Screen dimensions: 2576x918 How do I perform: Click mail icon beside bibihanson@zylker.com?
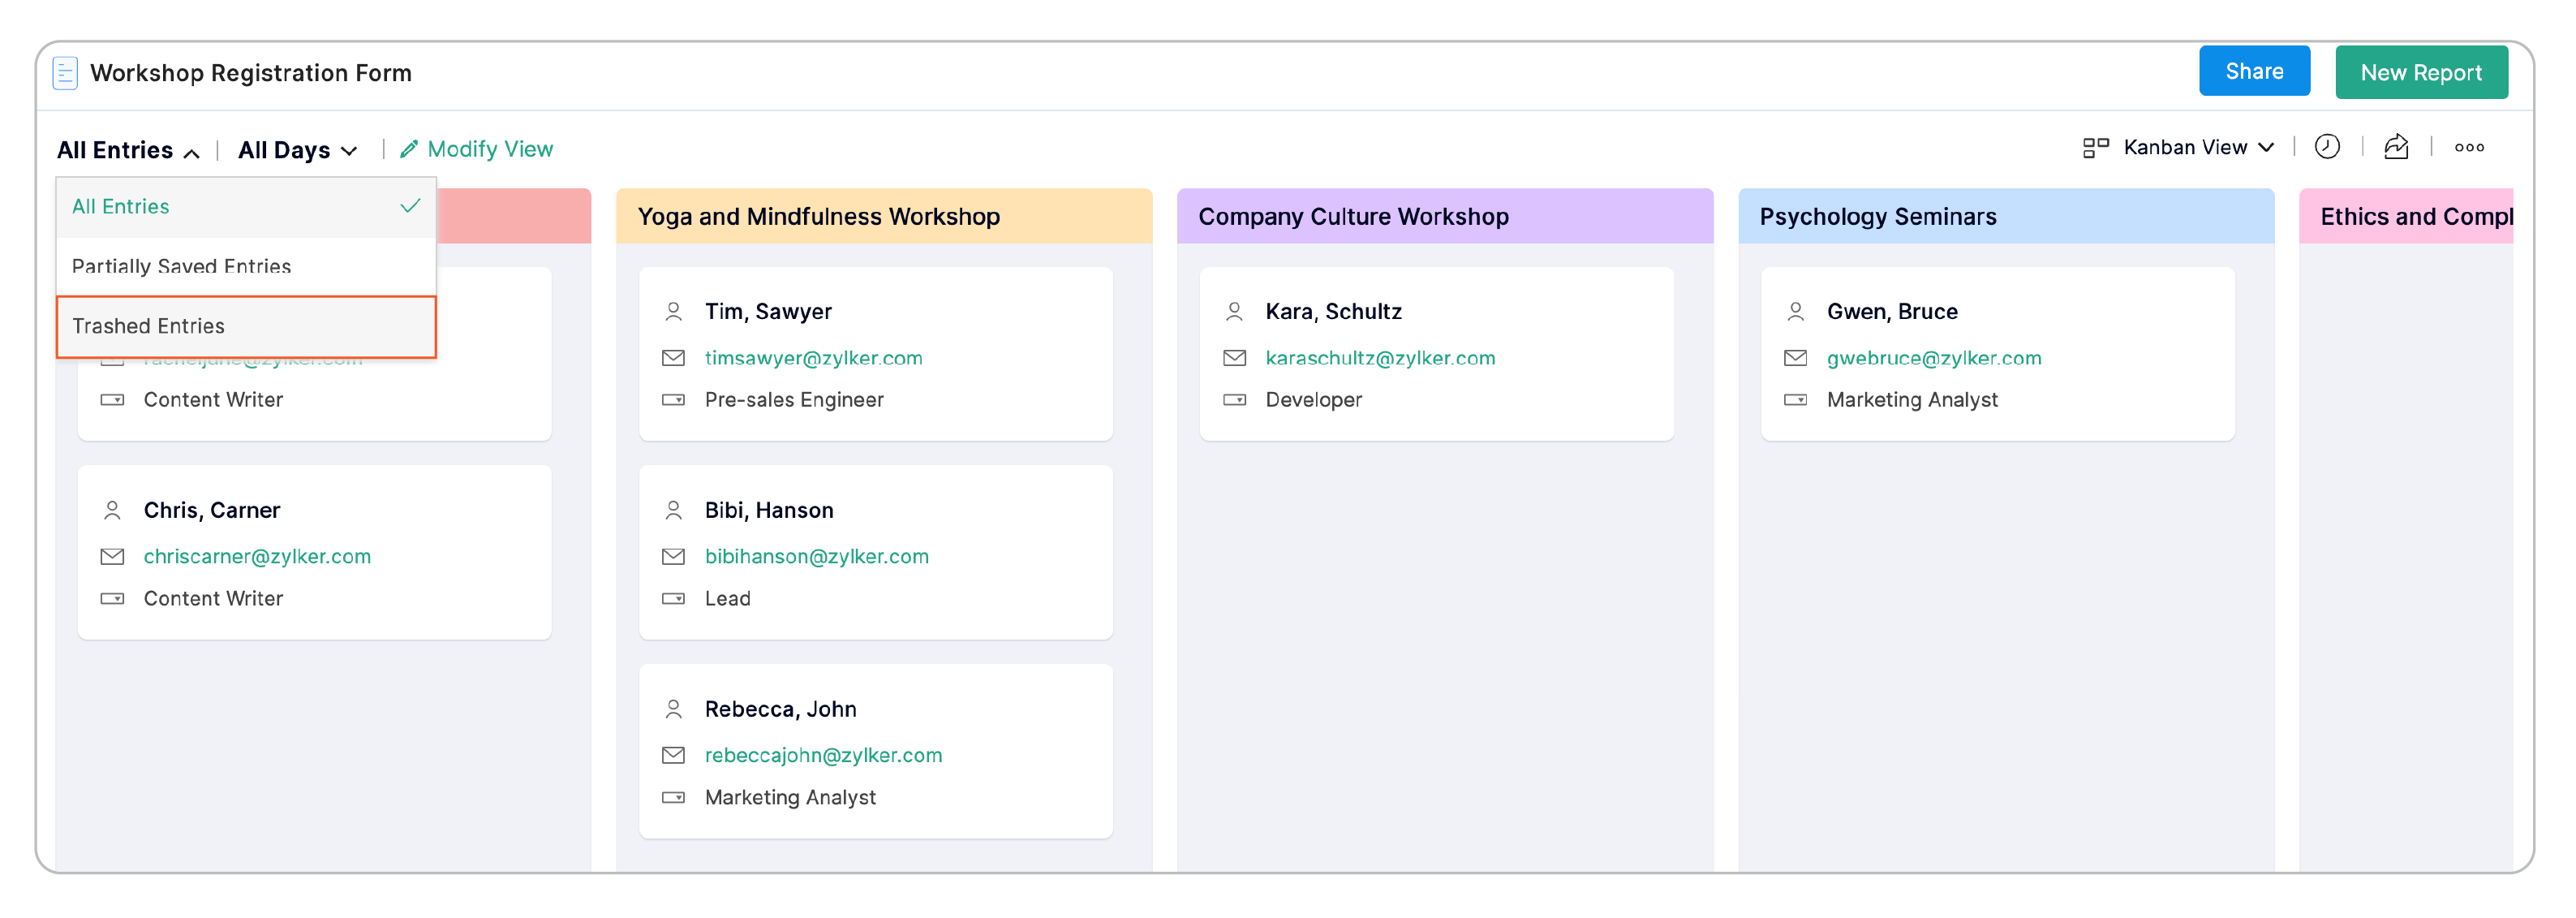click(x=674, y=557)
